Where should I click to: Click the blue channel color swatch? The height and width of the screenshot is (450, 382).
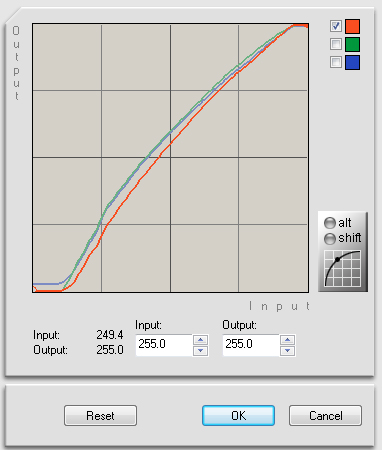click(x=352, y=62)
